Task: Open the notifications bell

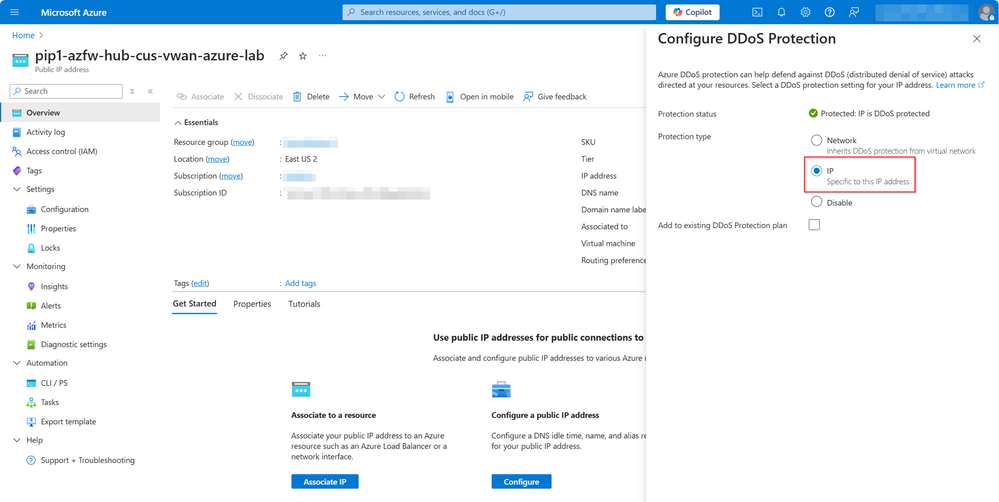Action: 782,12
